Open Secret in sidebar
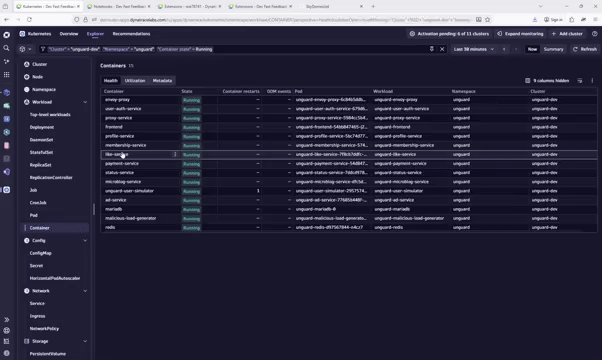Screen dimensions: 602x360 click(36, 266)
